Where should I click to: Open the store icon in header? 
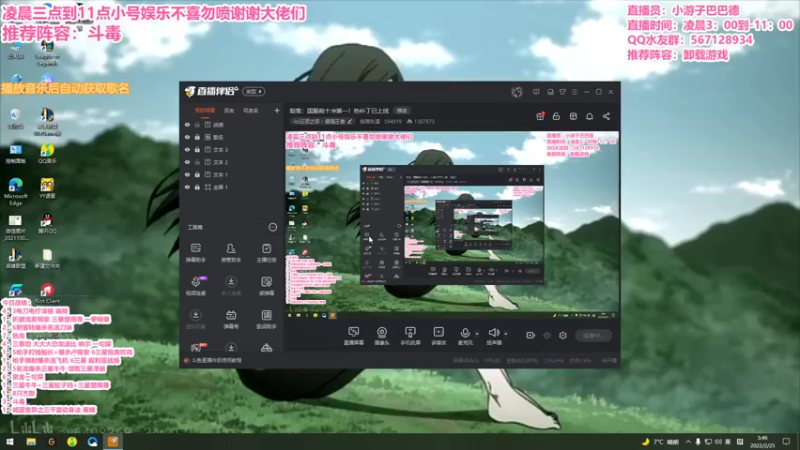tap(573, 116)
